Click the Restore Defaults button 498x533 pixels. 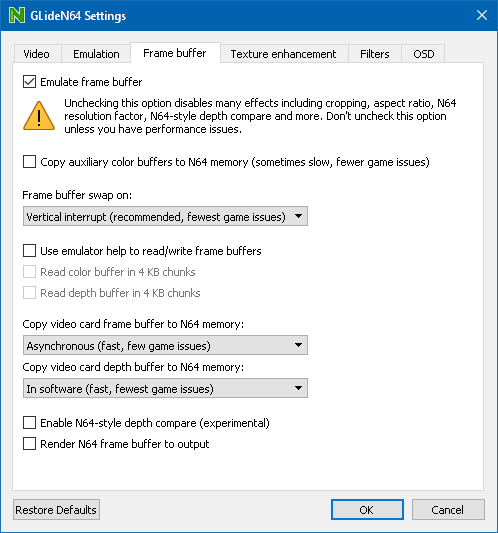point(56,510)
